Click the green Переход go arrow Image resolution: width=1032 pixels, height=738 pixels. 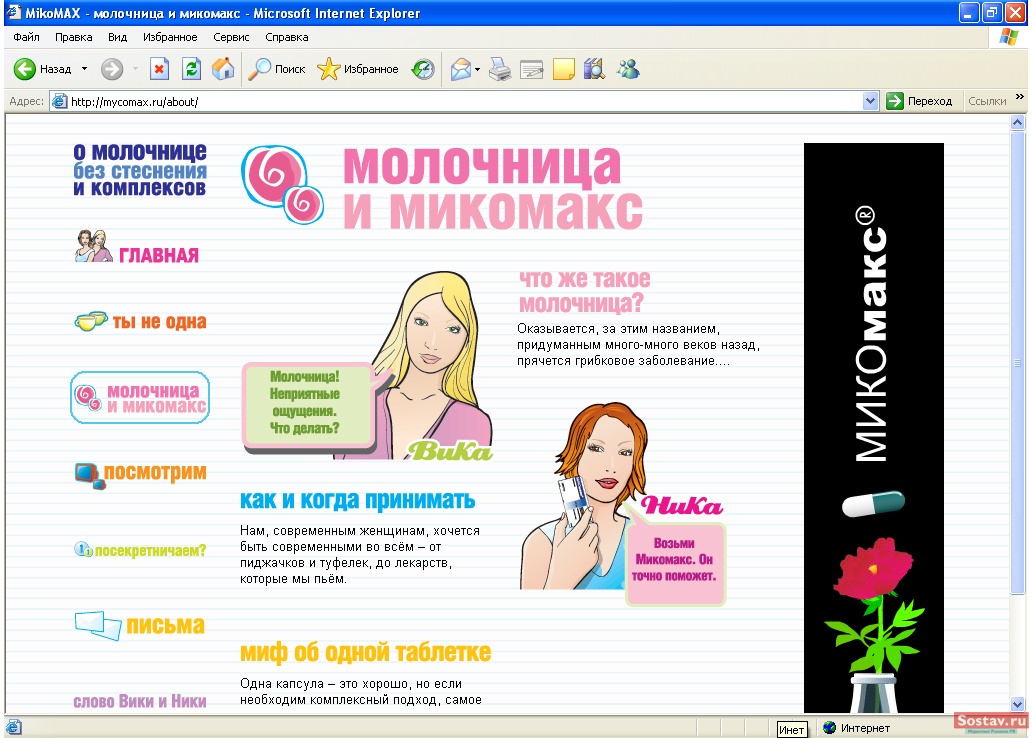click(x=894, y=101)
